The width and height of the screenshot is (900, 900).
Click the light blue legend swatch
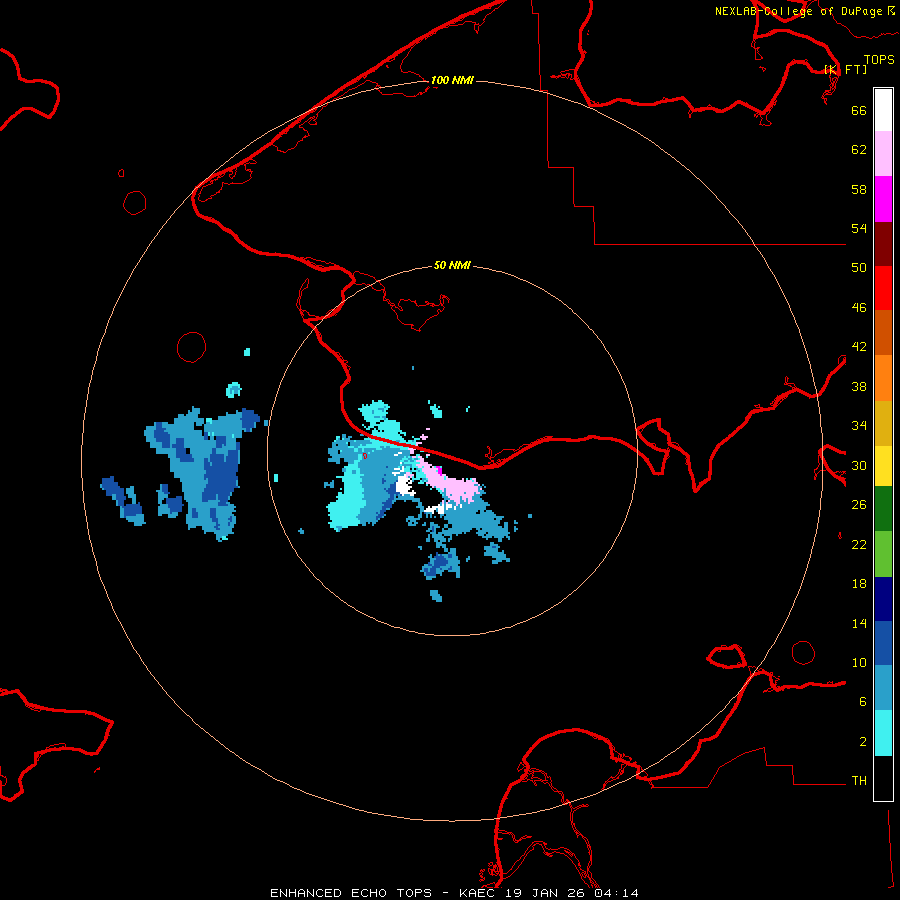click(x=883, y=688)
